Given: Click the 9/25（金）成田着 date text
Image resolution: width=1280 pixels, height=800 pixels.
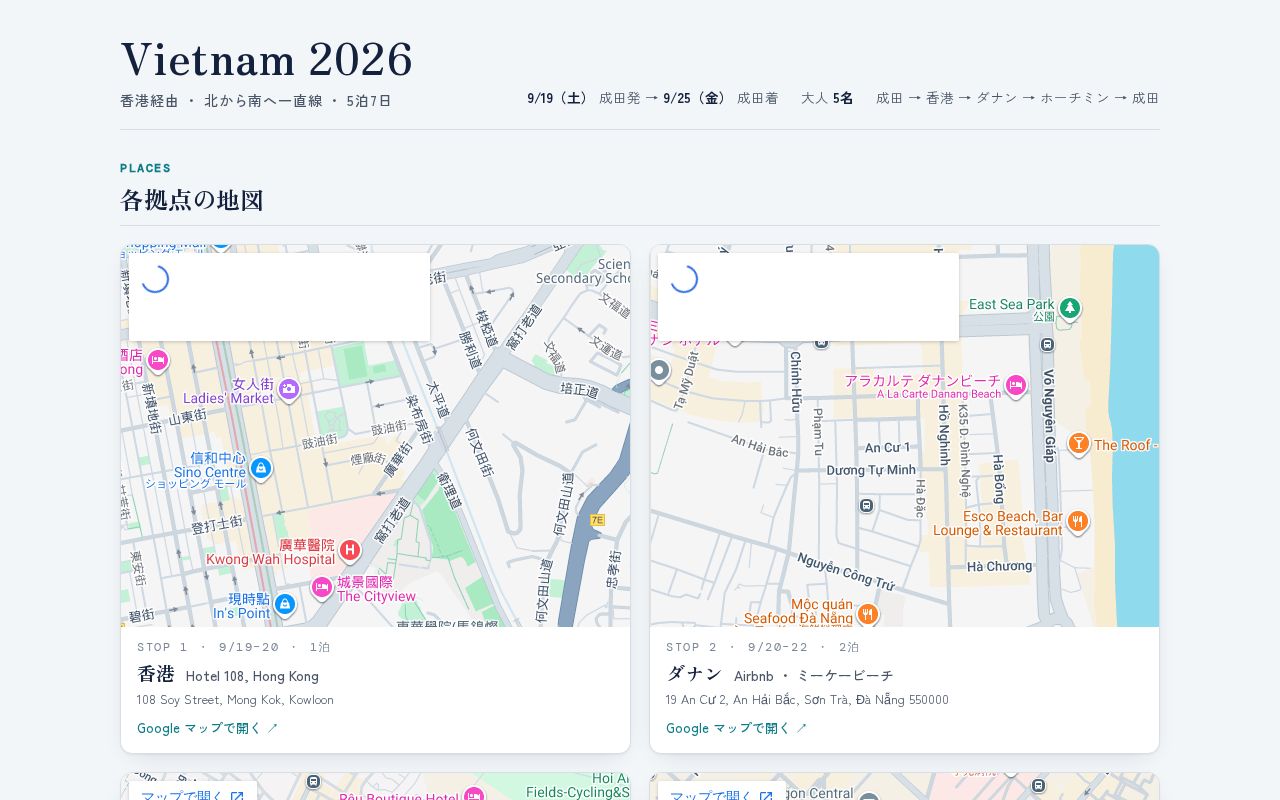Looking at the screenshot, I should click(721, 98).
